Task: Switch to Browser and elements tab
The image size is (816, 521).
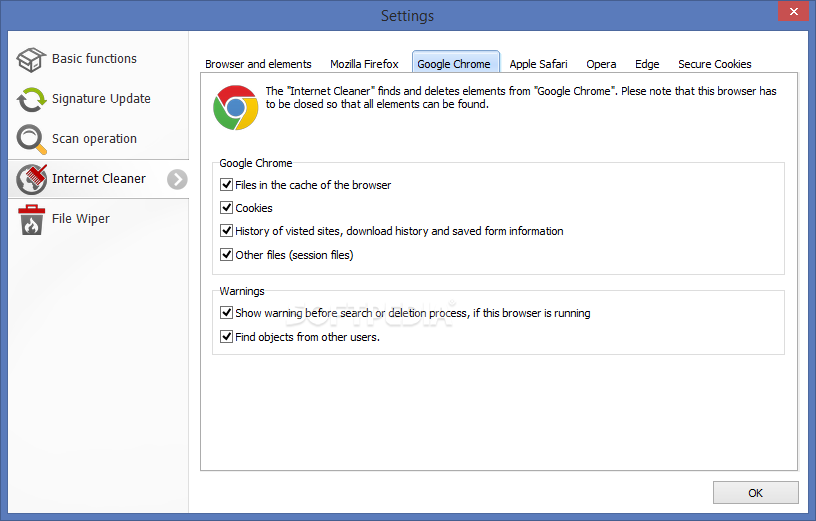Action: point(258,64)
